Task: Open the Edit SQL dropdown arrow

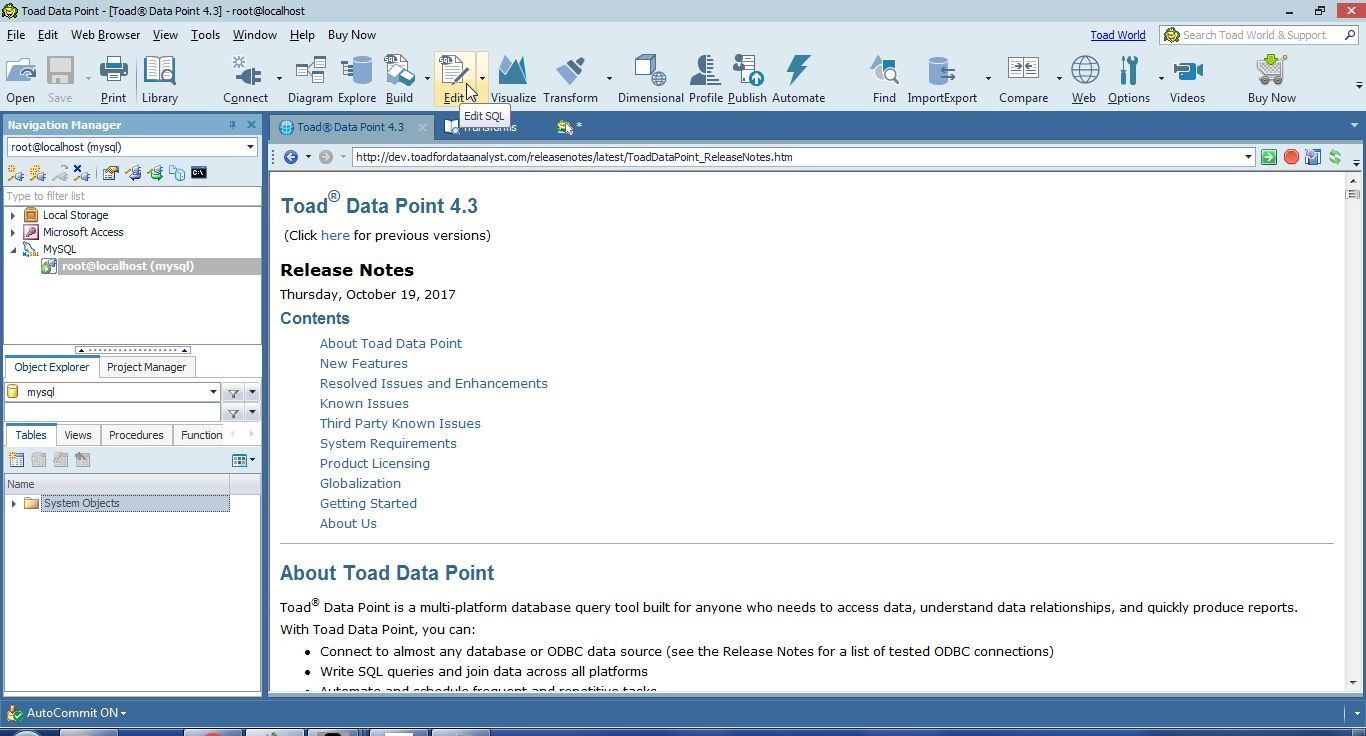Action: point(481,79)
